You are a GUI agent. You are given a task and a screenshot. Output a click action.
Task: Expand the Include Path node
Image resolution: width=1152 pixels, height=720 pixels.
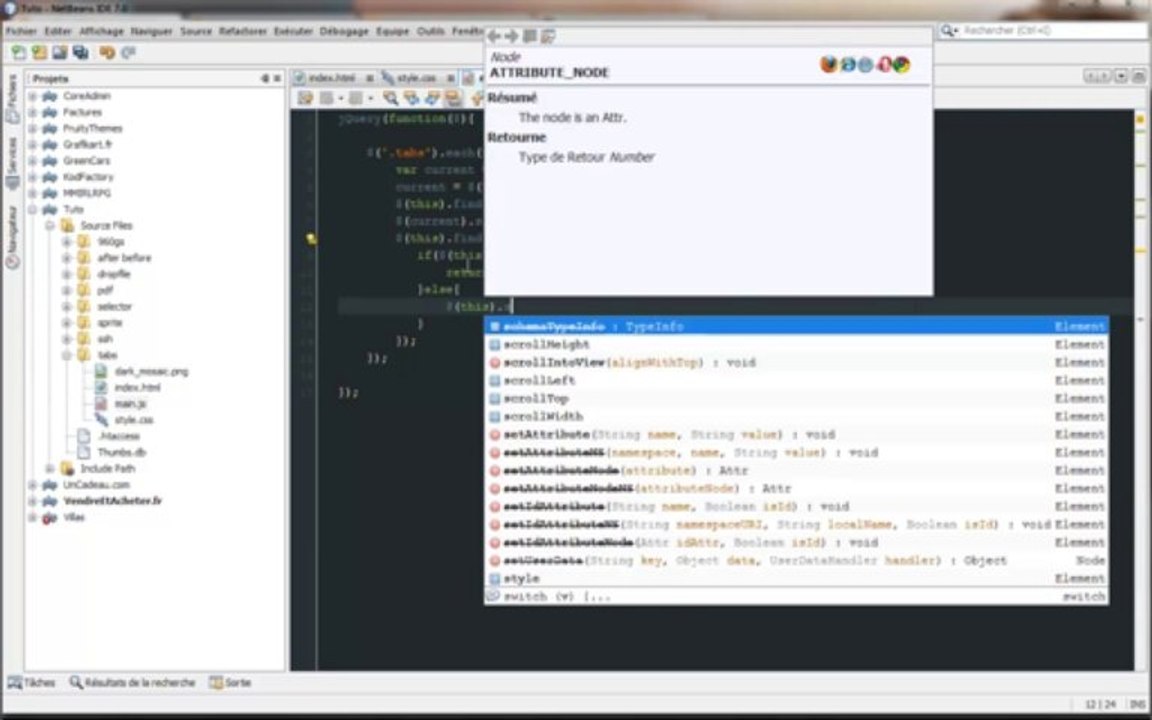[x=49, y=469]
